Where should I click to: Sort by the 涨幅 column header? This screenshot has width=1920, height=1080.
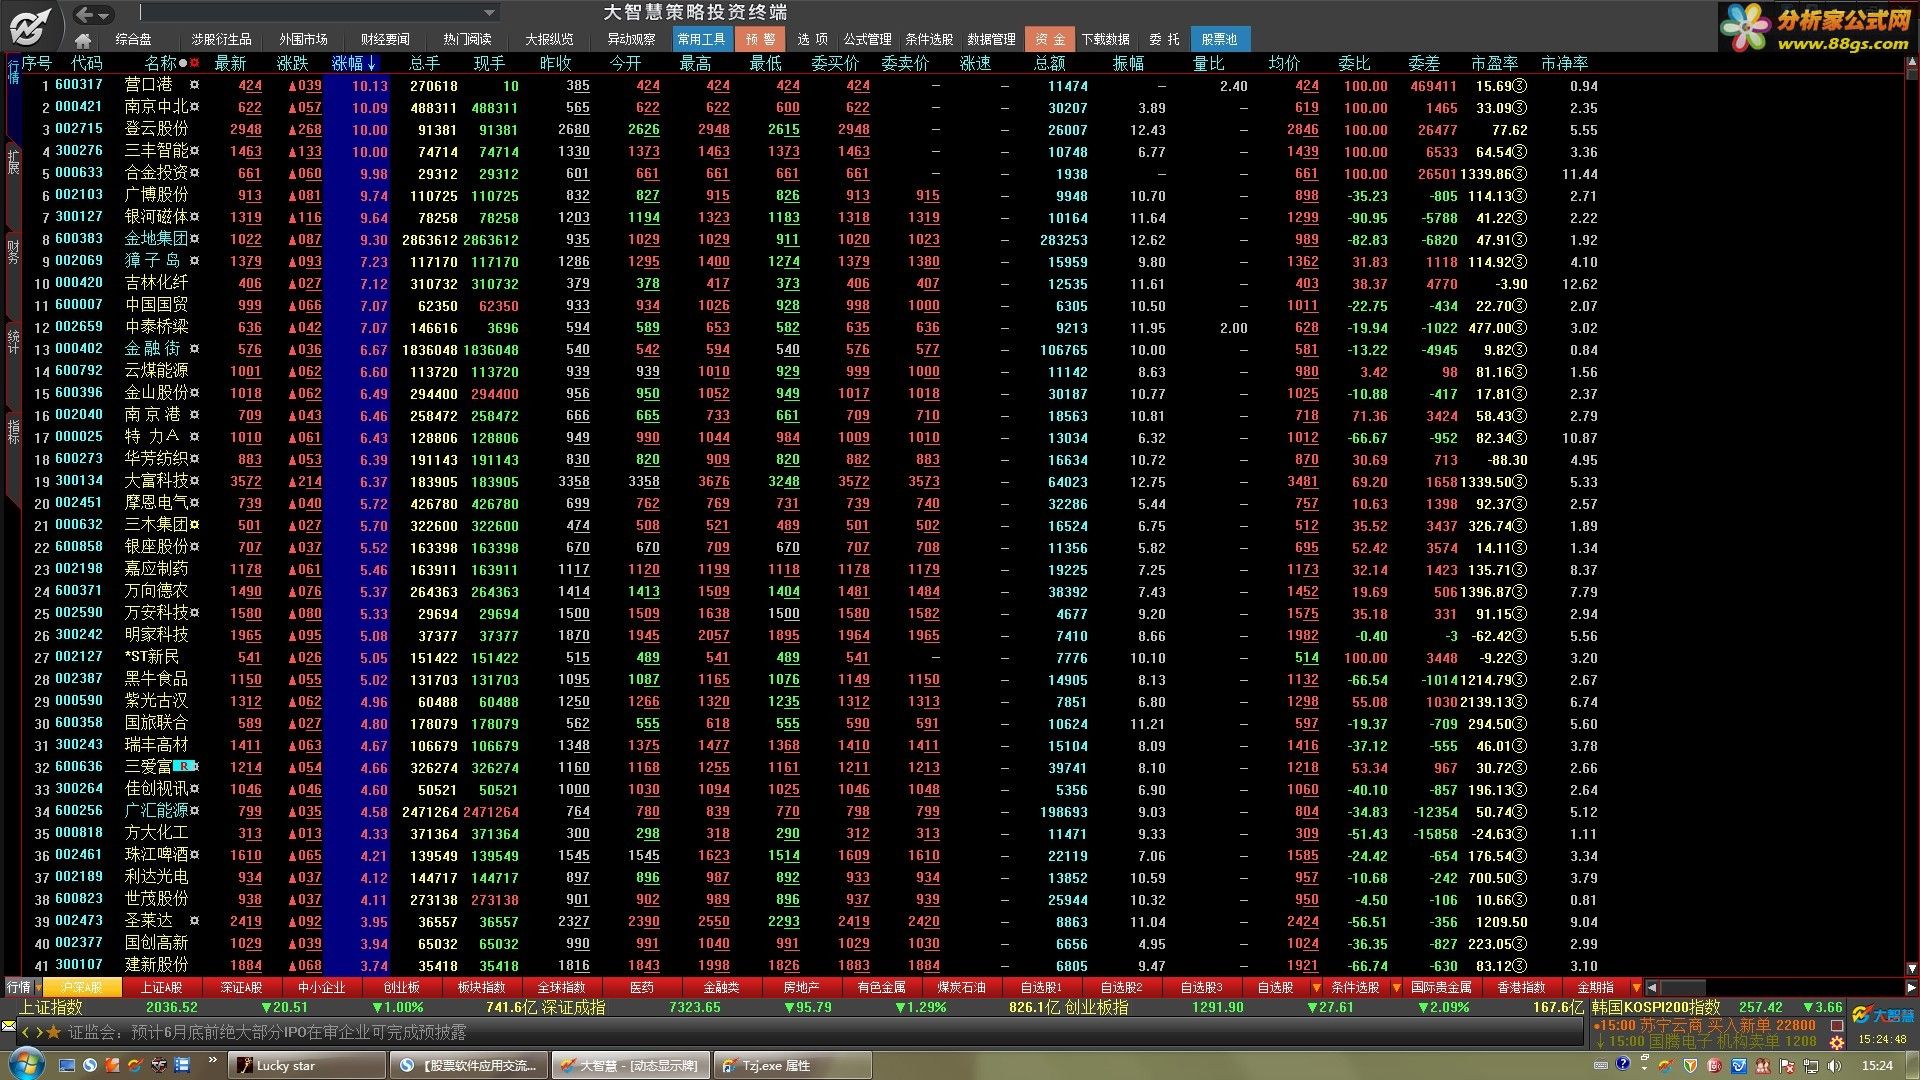click(x=353, y=63)
